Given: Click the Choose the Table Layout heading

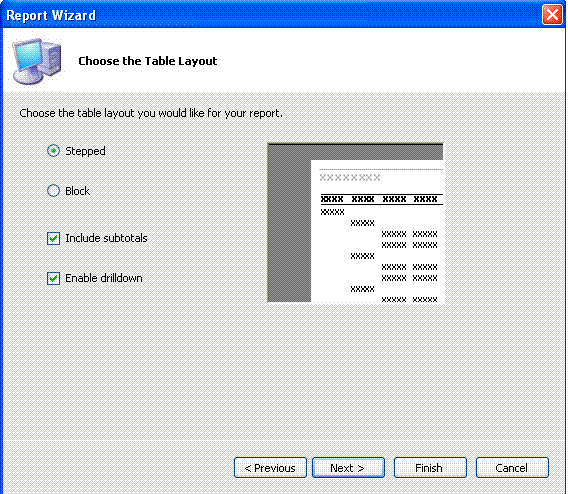Looking at the screenshot, I should click(x=147, y=61).
